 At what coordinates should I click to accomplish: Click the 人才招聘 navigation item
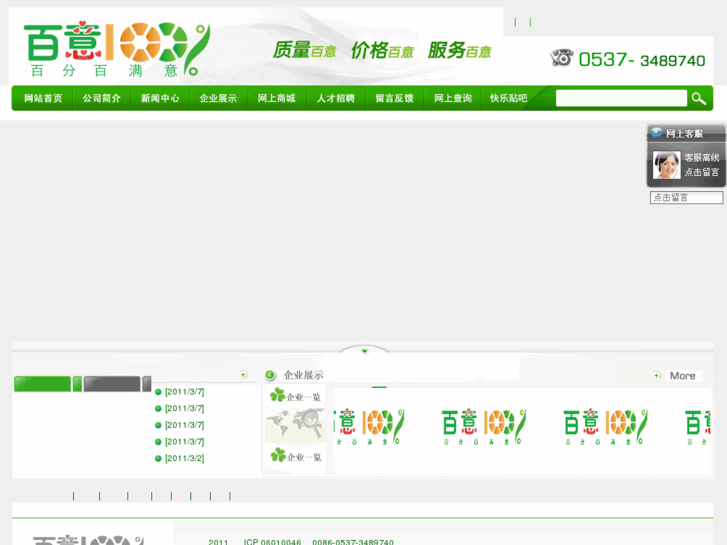pyautogui.click(x=335, y=98)
